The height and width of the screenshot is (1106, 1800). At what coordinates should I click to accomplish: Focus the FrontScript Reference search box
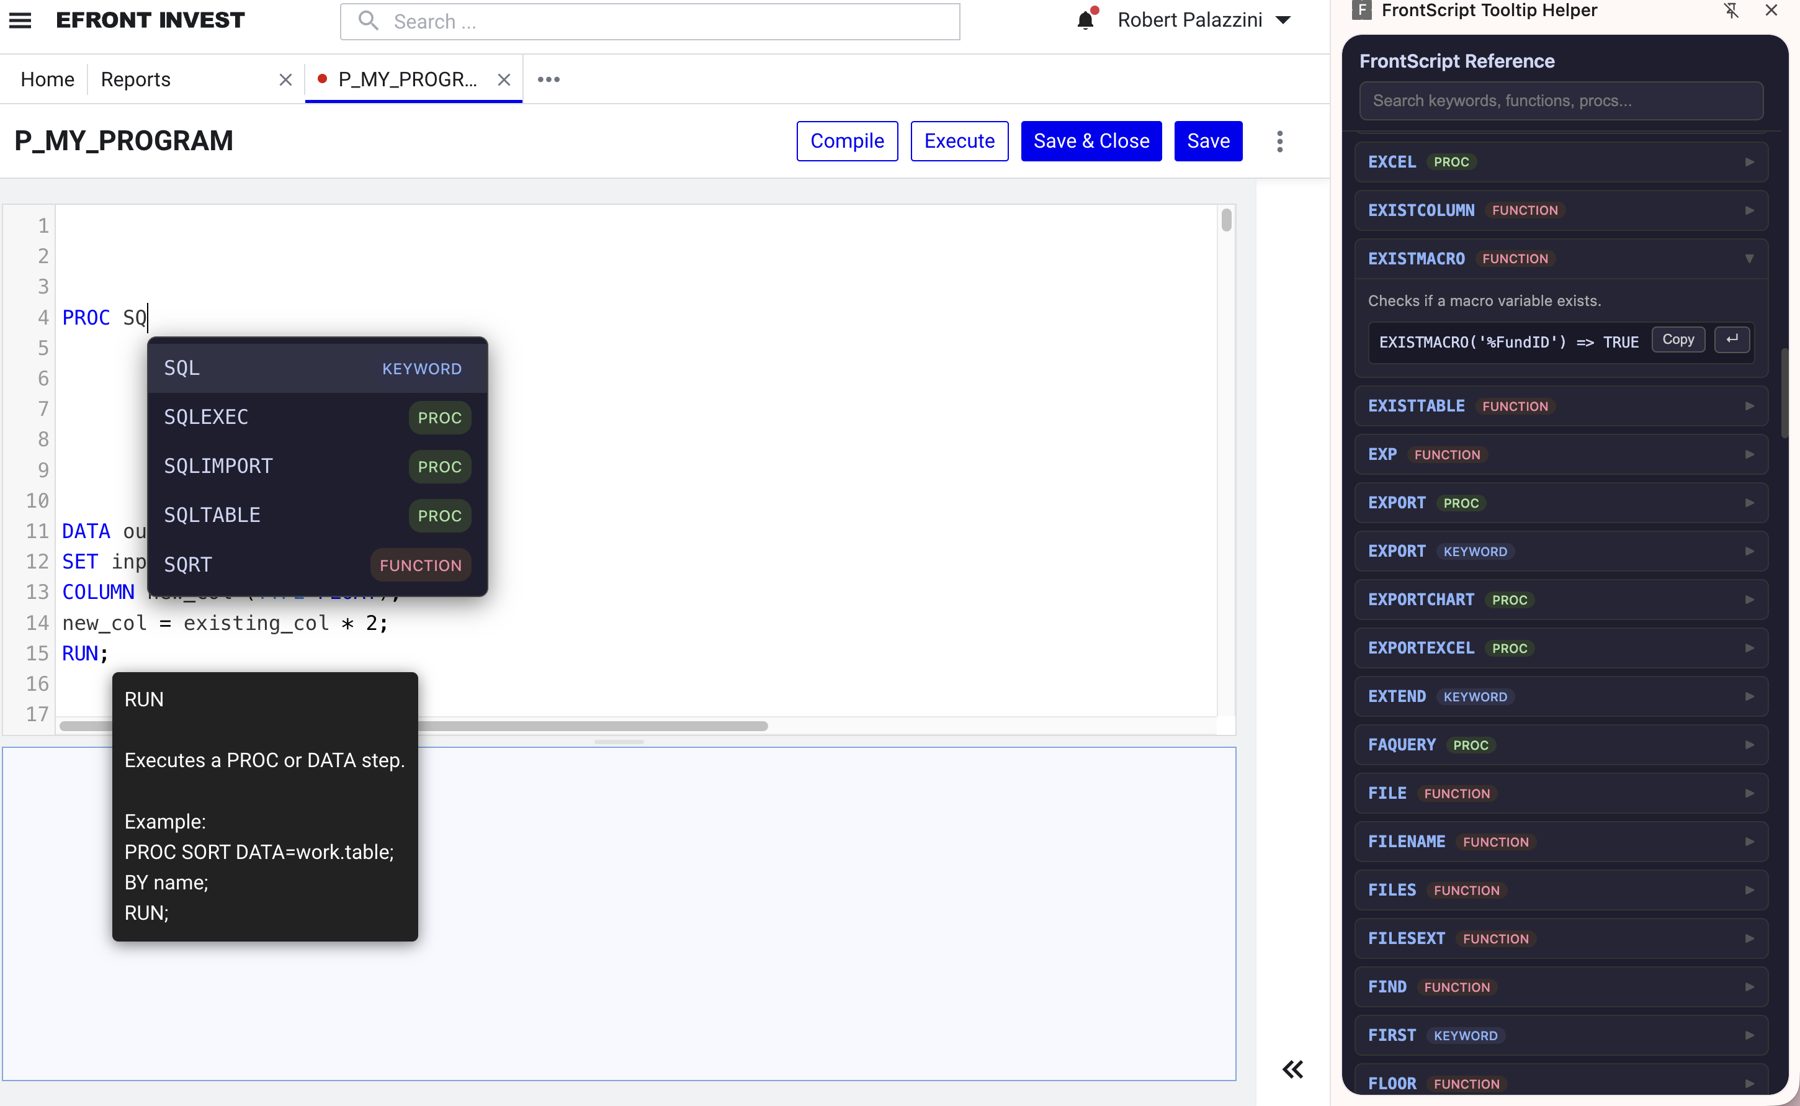[1560, 101]
